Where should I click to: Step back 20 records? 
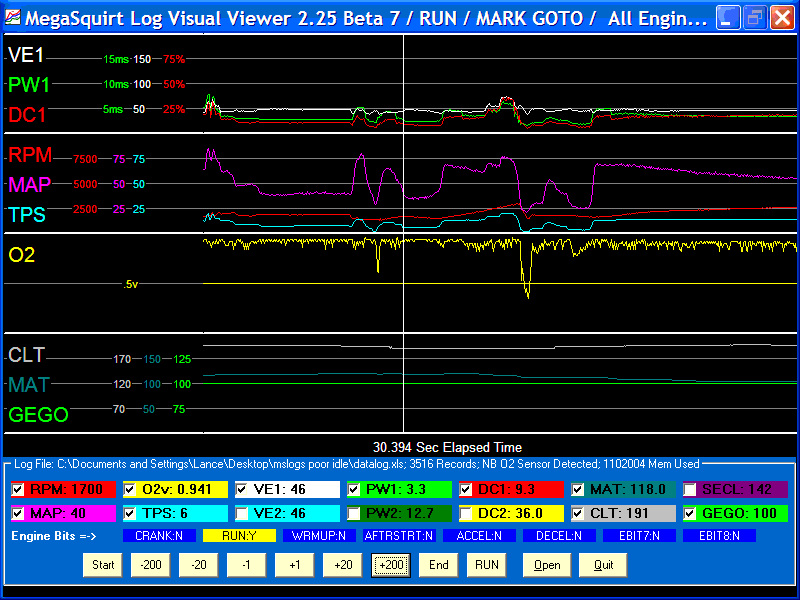click(x=199, y=564)
